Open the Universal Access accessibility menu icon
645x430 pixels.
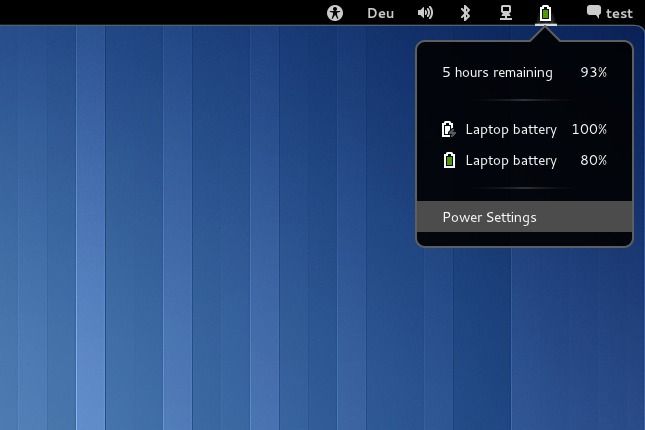pyautogui.click(x=335, y=13)
